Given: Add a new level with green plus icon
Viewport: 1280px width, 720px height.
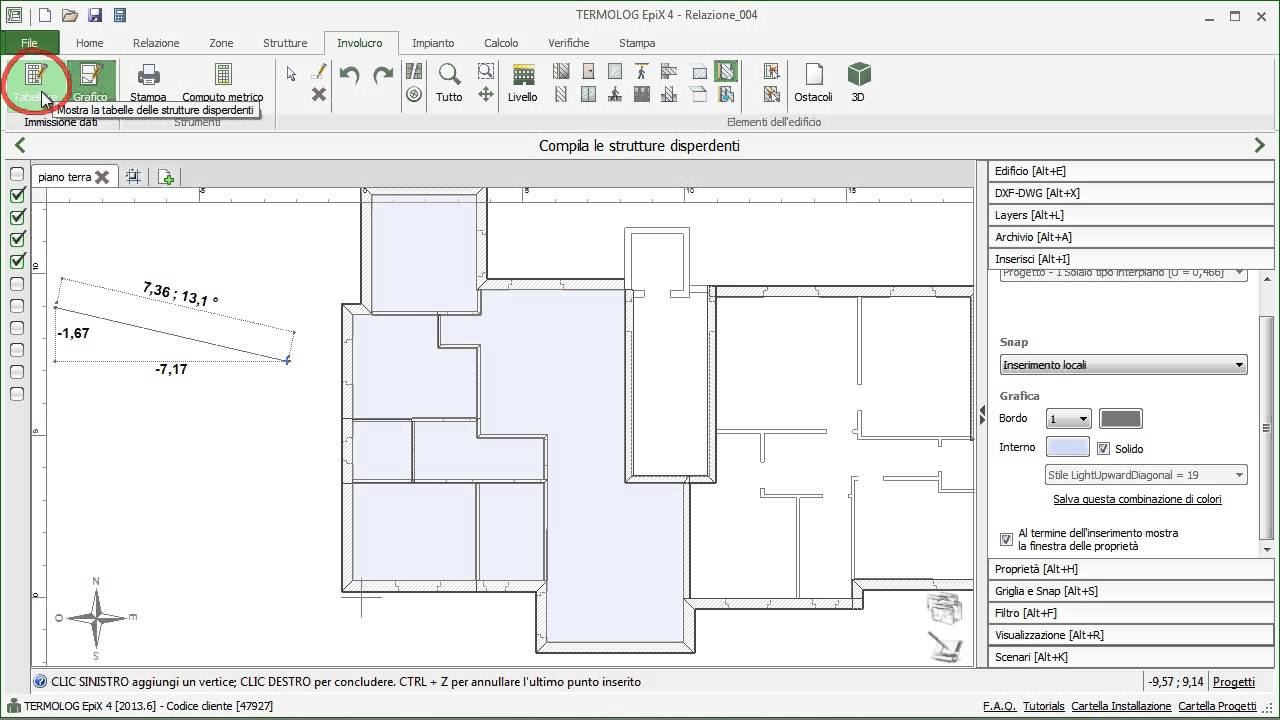Looking at the screenshot, I should click(166, 176).
